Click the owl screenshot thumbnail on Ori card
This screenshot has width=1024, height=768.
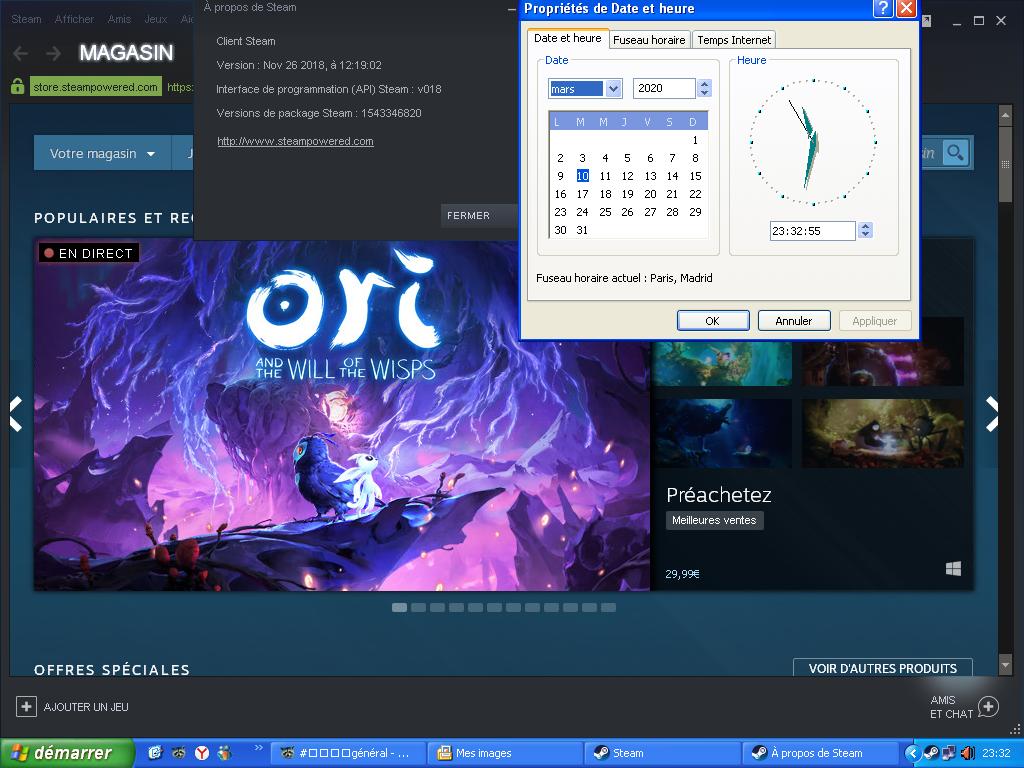[x=723, y=433]
